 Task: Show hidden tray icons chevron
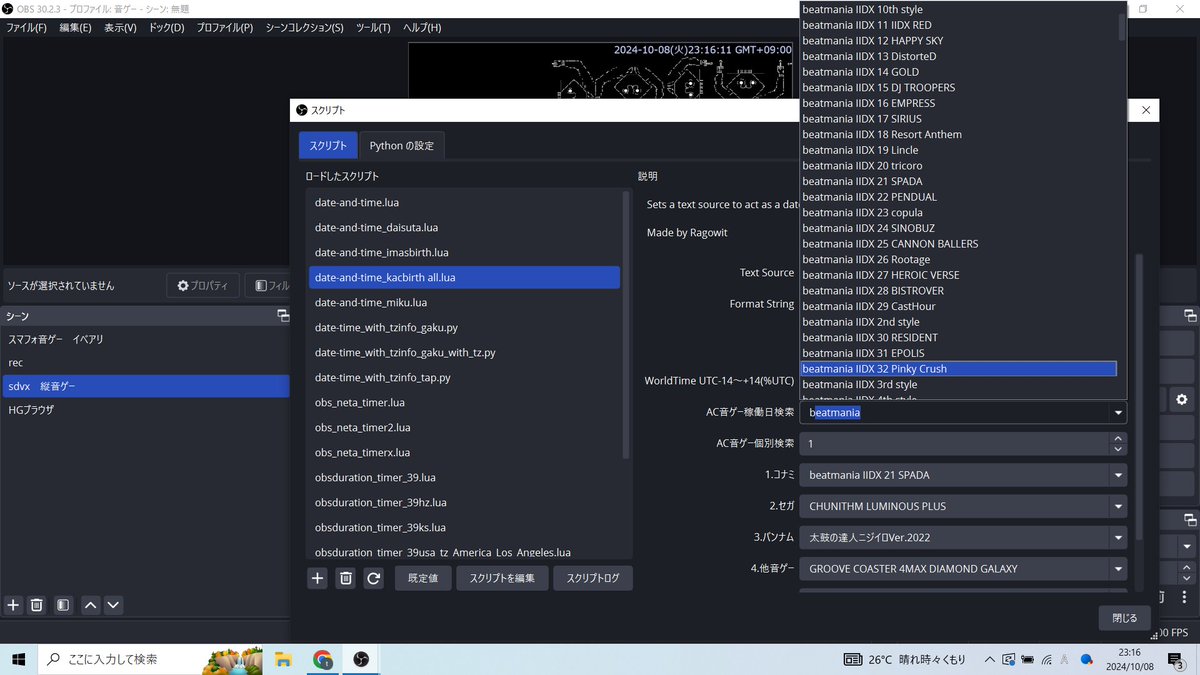pos(989,660)
